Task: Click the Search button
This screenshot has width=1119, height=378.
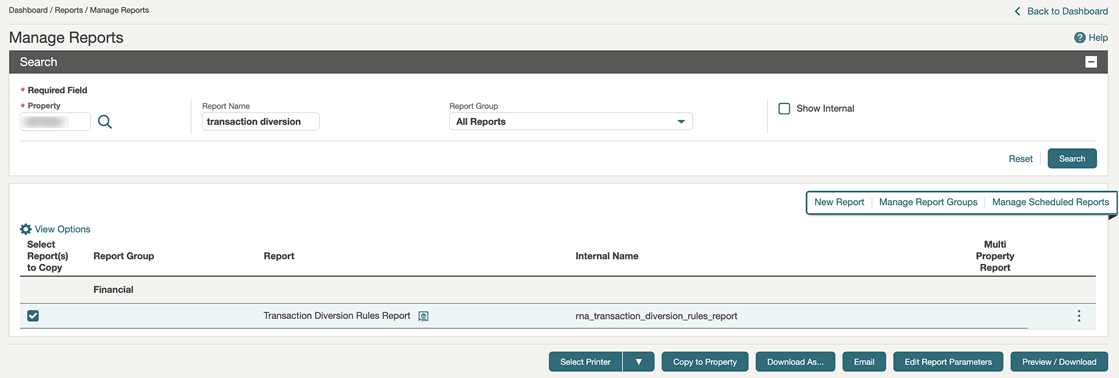Action: click(1072, 158)
